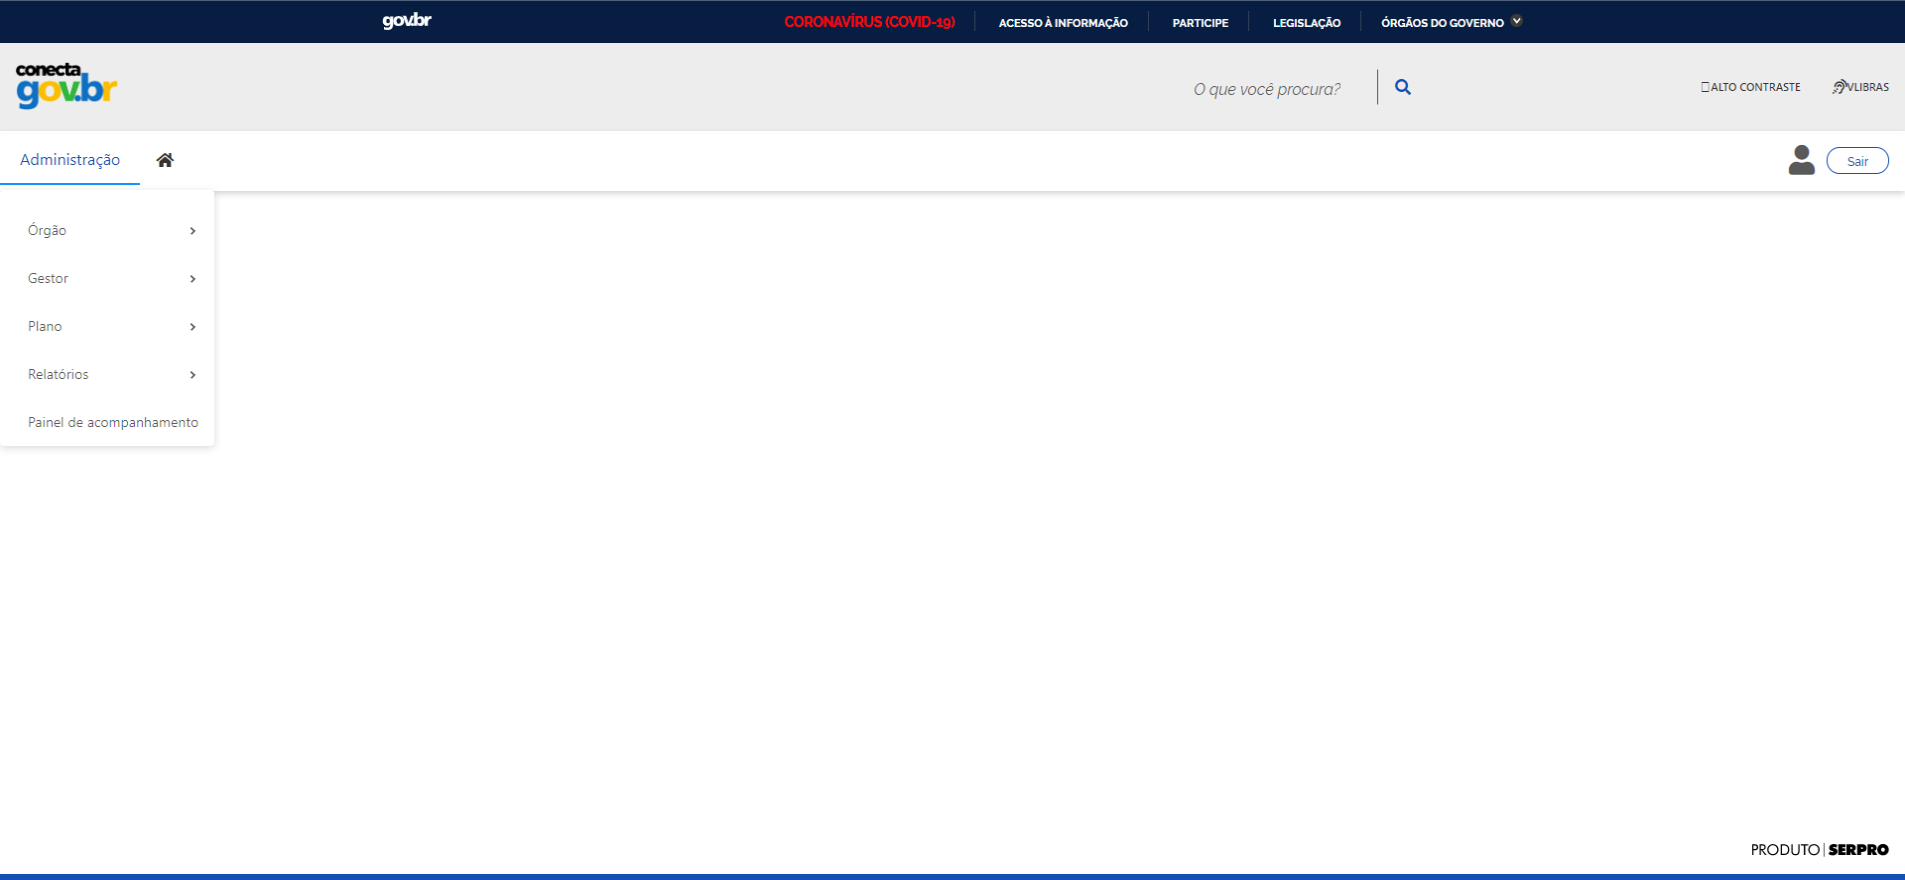Click the Conecta gov.br logo

66,86
